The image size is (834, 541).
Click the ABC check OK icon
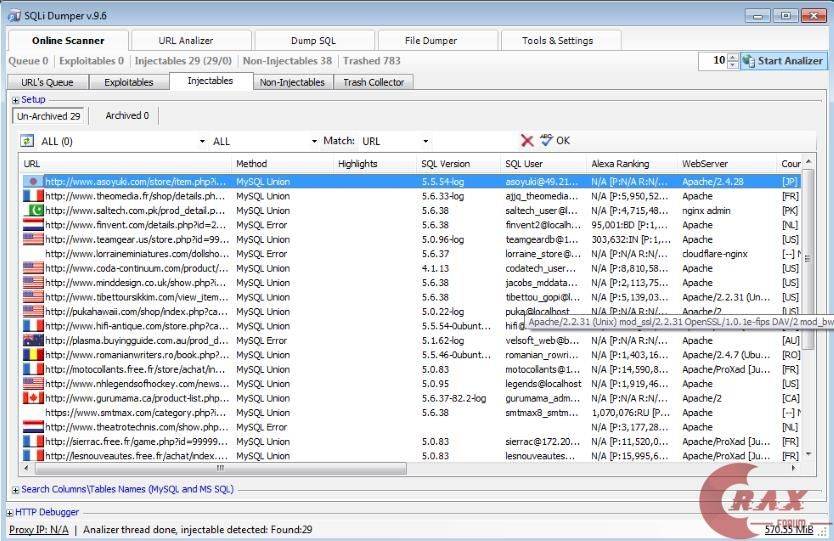(x=547, y=141)
